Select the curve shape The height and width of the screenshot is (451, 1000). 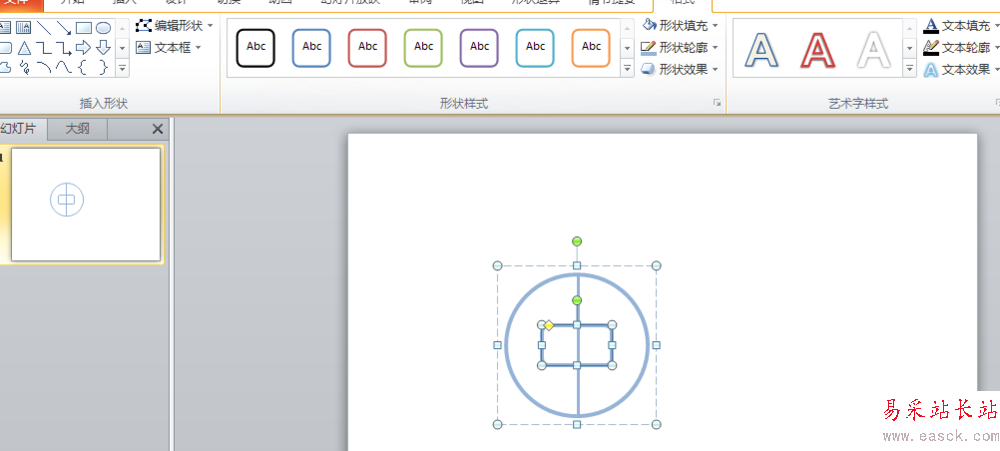(64, 67)
